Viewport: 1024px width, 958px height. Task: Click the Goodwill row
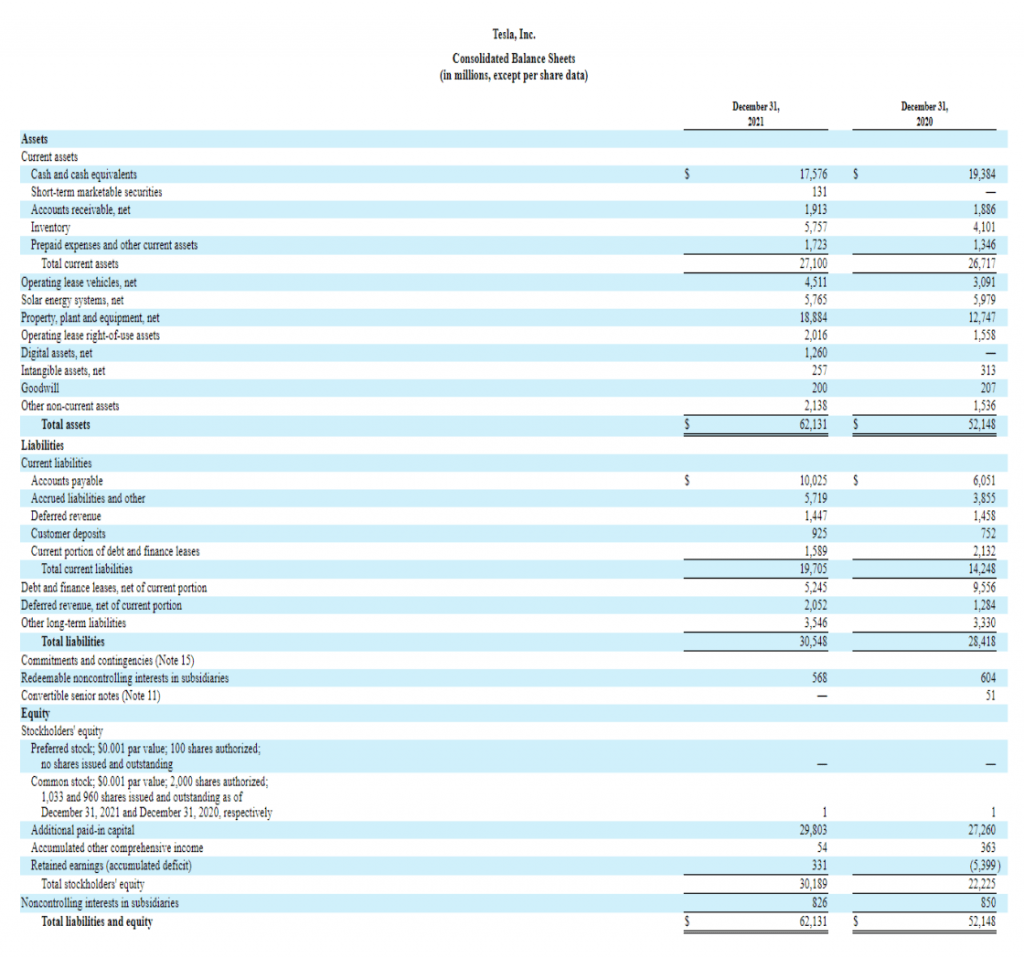point(41,388)
